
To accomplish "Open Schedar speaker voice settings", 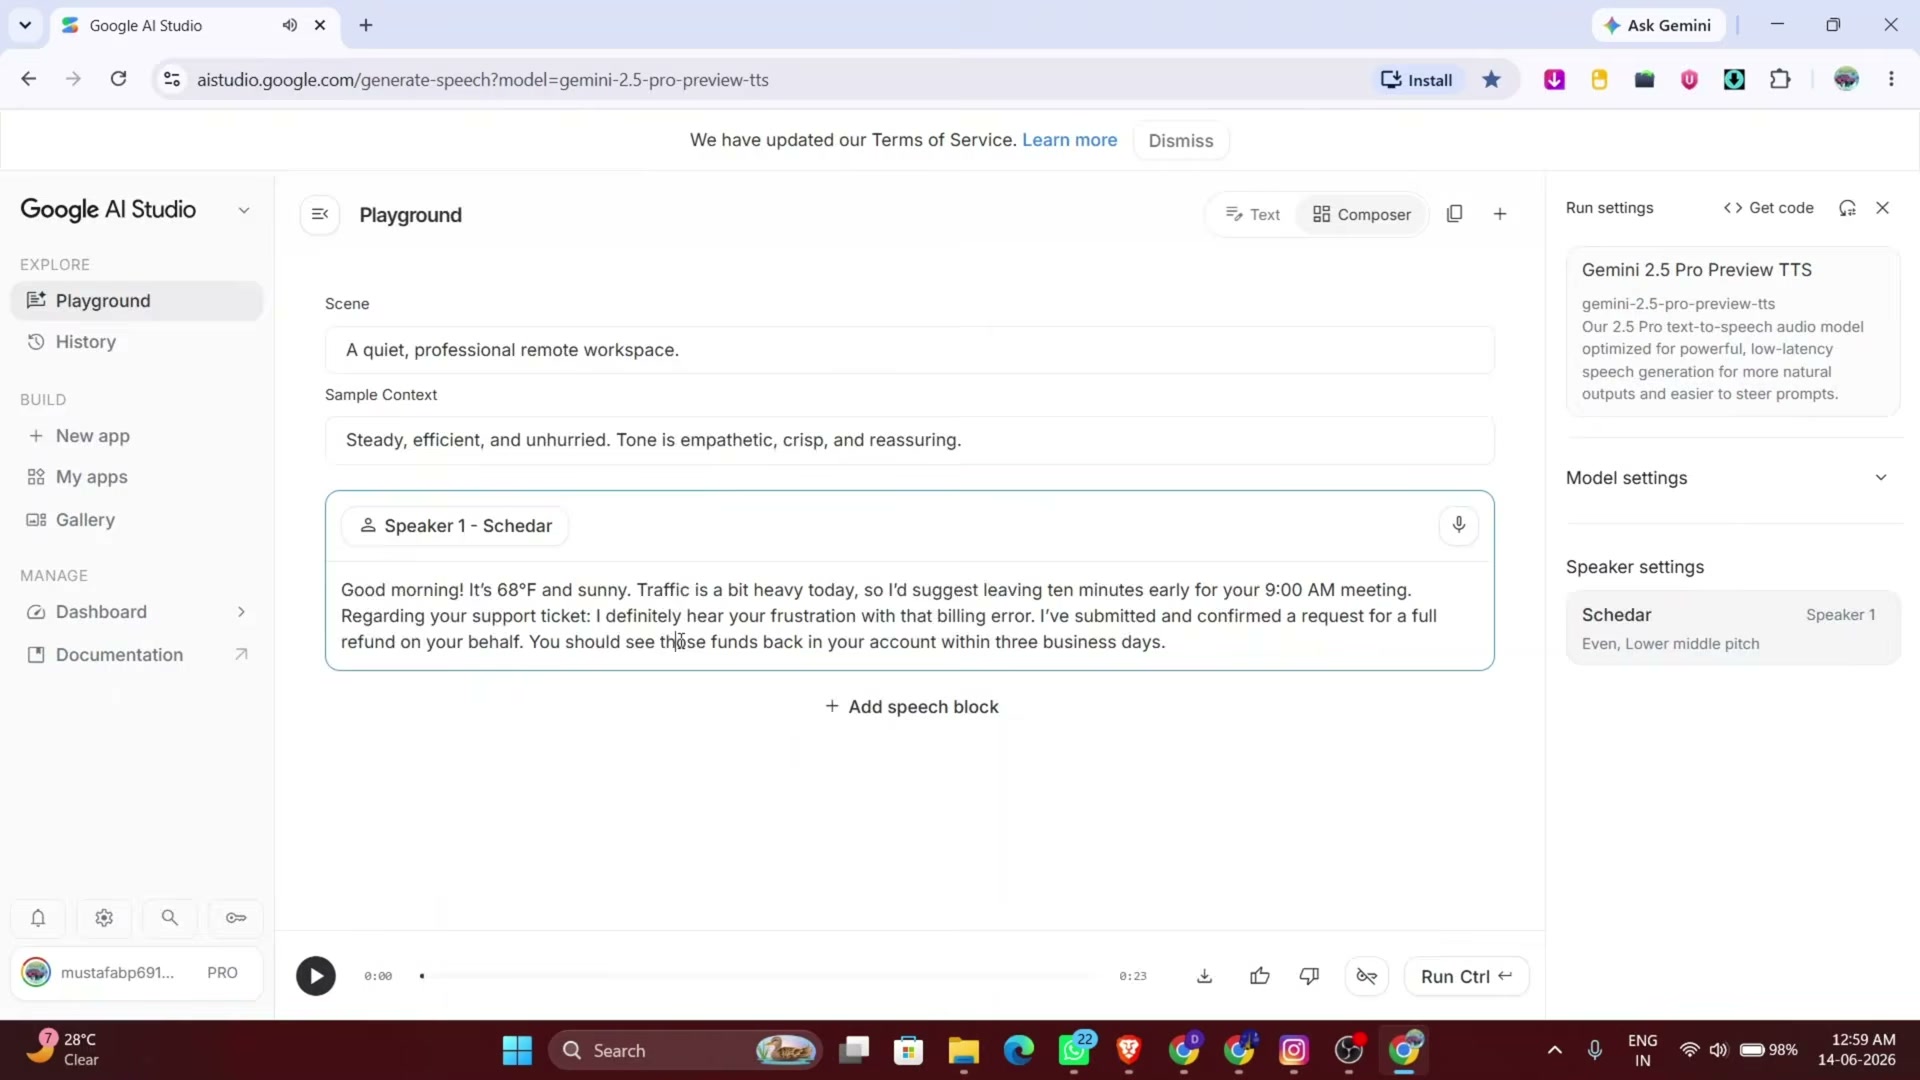I will (x=1733, y=628).
